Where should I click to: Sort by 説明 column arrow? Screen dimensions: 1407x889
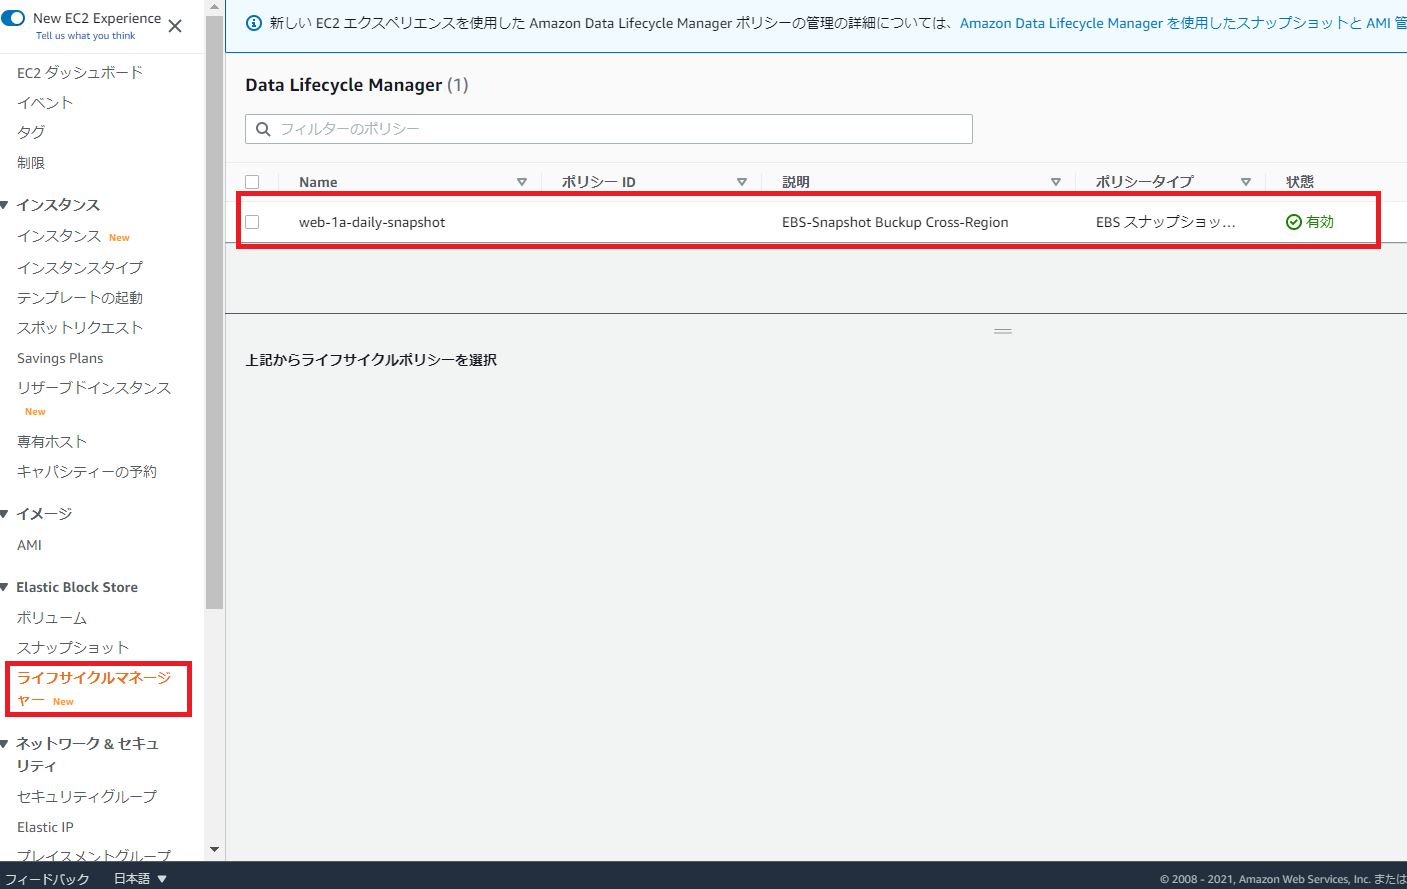[1056, 182]
